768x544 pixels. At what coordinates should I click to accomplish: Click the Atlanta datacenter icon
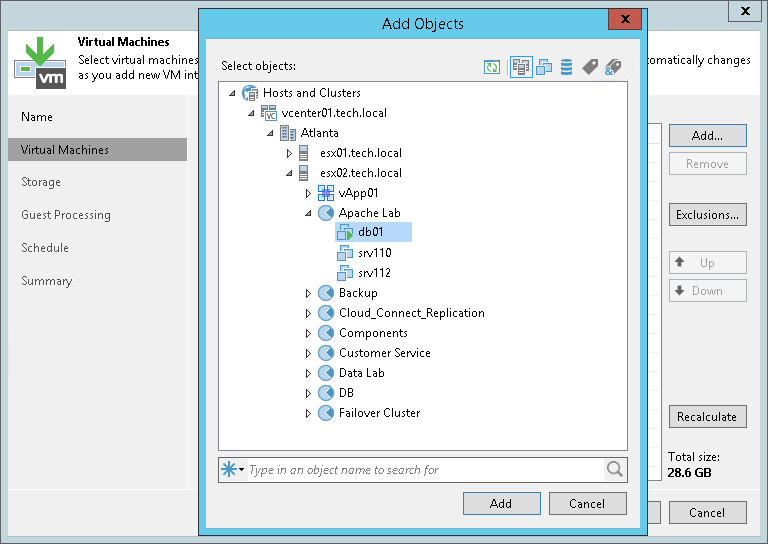click(x=288, y=133)
